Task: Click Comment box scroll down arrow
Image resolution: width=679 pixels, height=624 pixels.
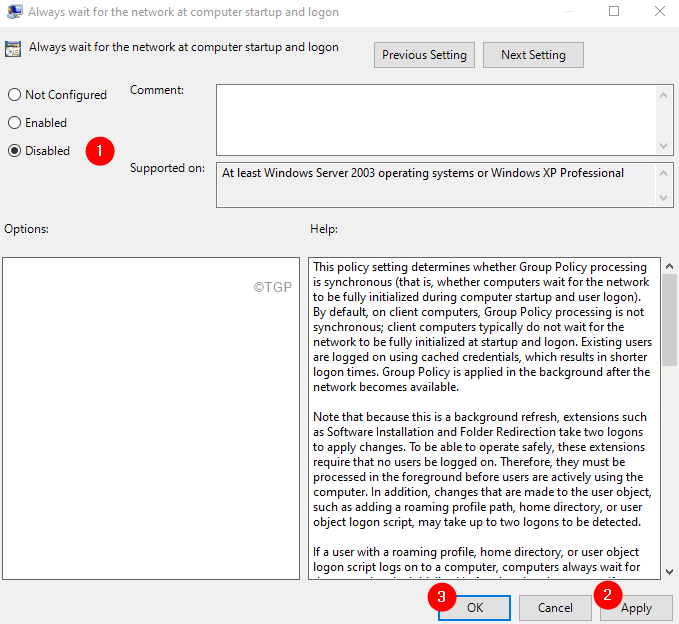Action: pyautogui.click(x=663, y=145)
